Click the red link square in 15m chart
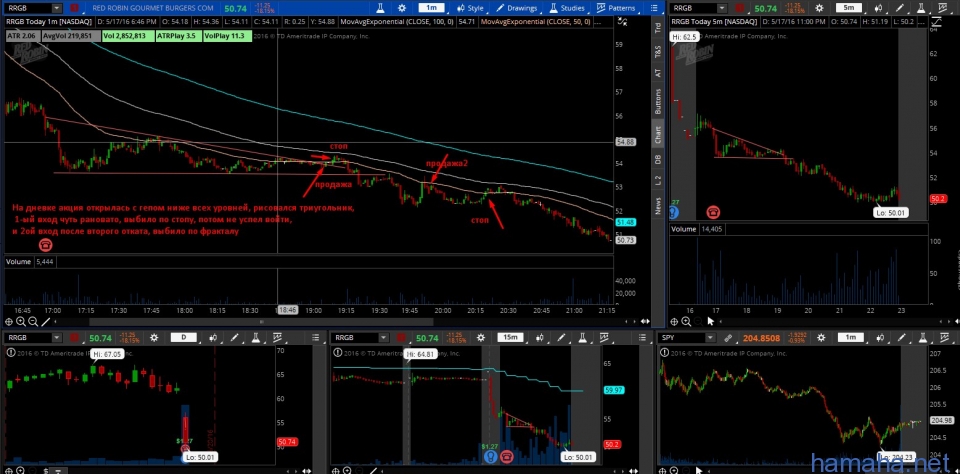The image size is (960, 474). pyautogui.click(x=400, y=337)
